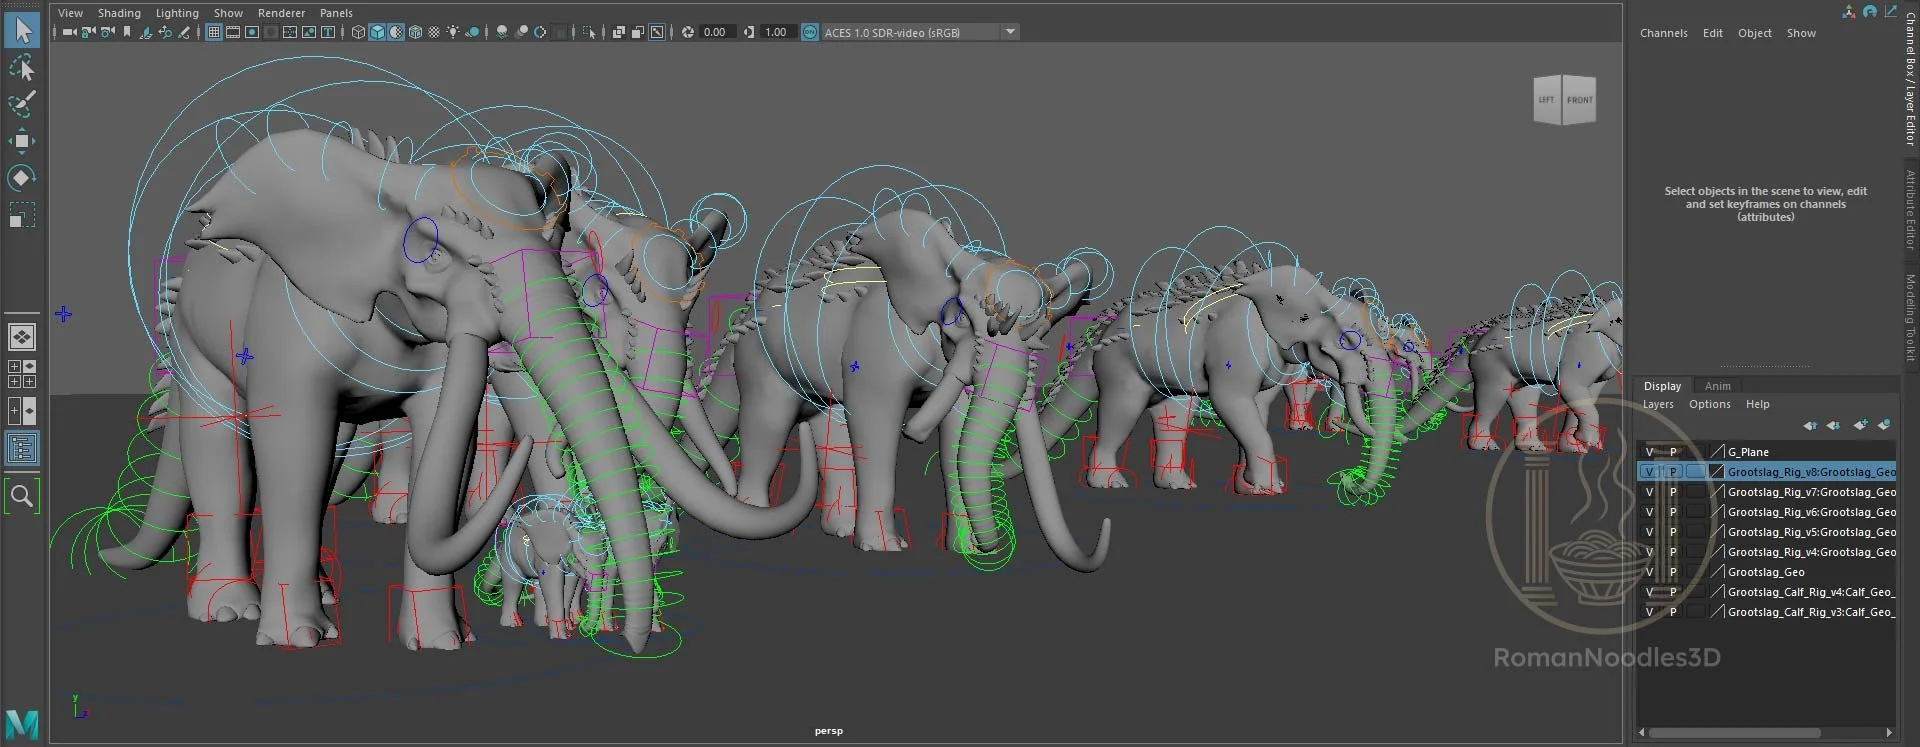Image resolution: width=1920 pixels, height=747 pixels.
Task: Toggle the color management ON button
Action: pos(809,32)
